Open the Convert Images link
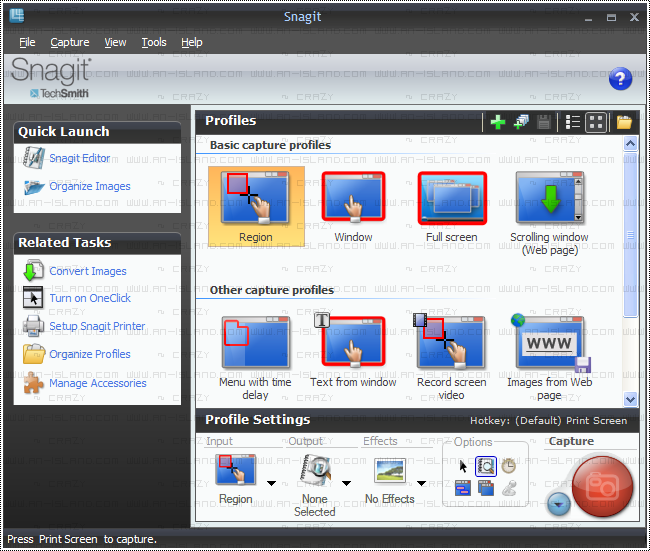Screen dimensions: 650x551 [88, 271]
